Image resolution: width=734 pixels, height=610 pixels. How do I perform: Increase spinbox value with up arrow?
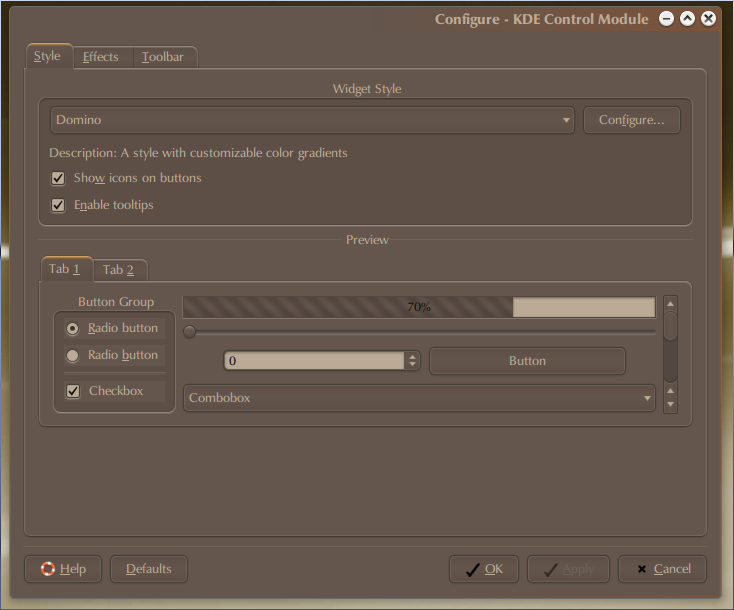[x=412, y=357]
